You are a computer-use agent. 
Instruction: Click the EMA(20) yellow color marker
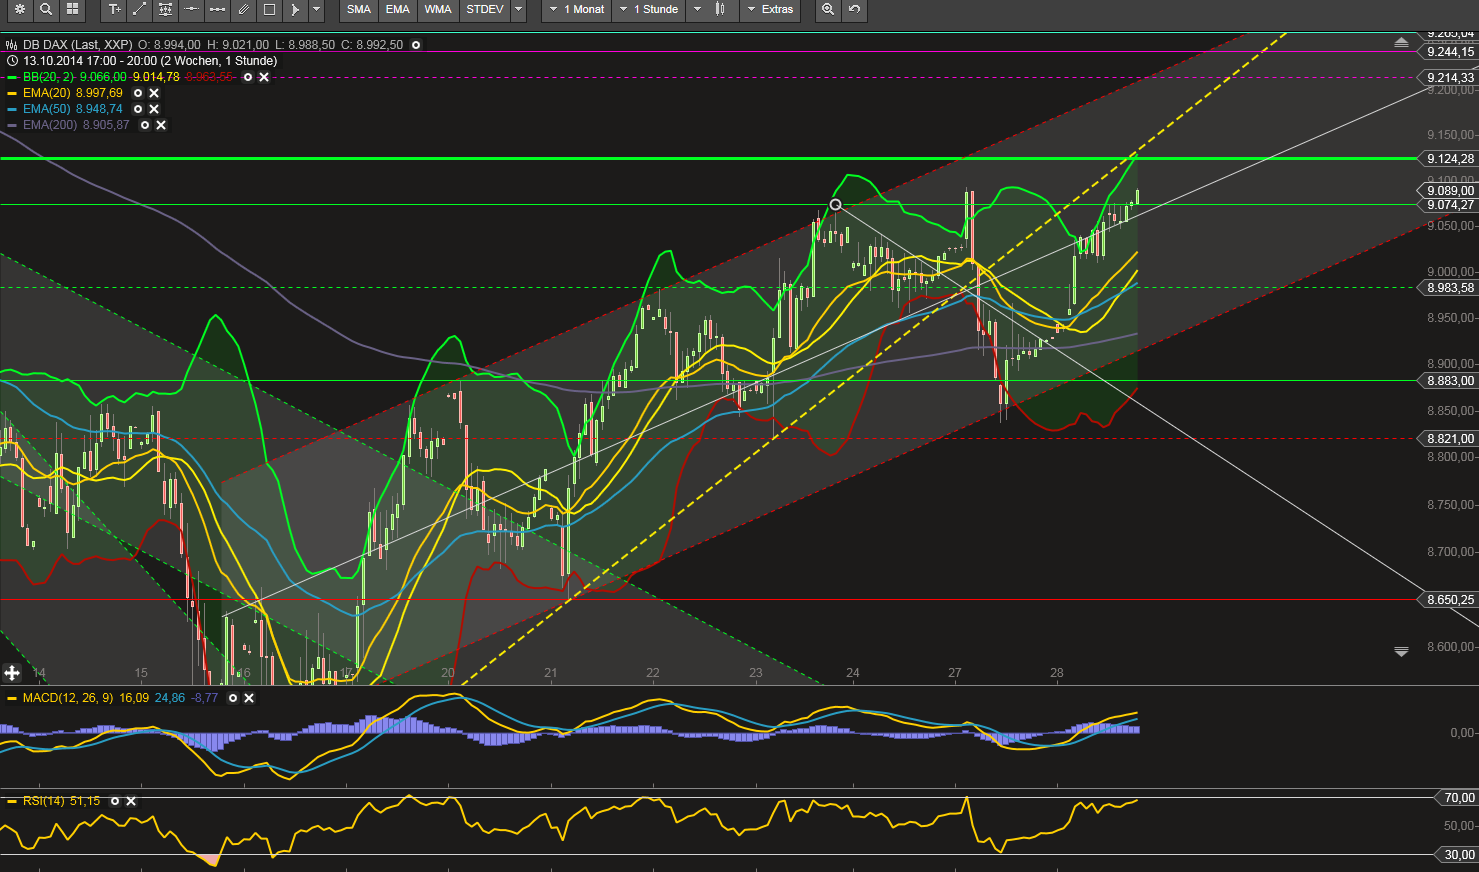click(12, 93)
